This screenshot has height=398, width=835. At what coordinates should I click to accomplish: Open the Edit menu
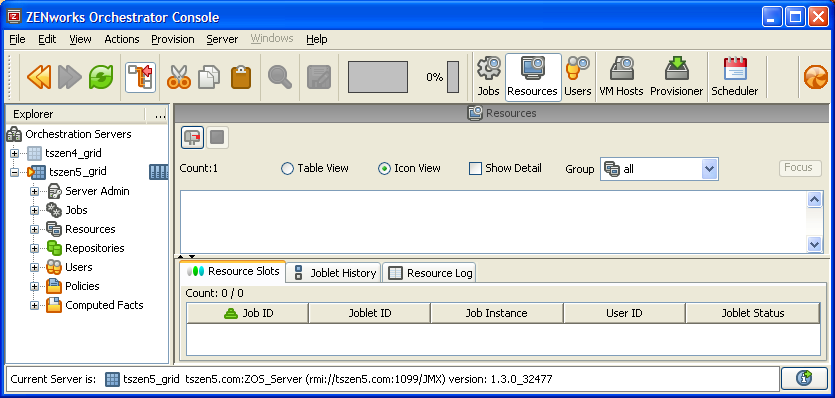coord(47,39)
